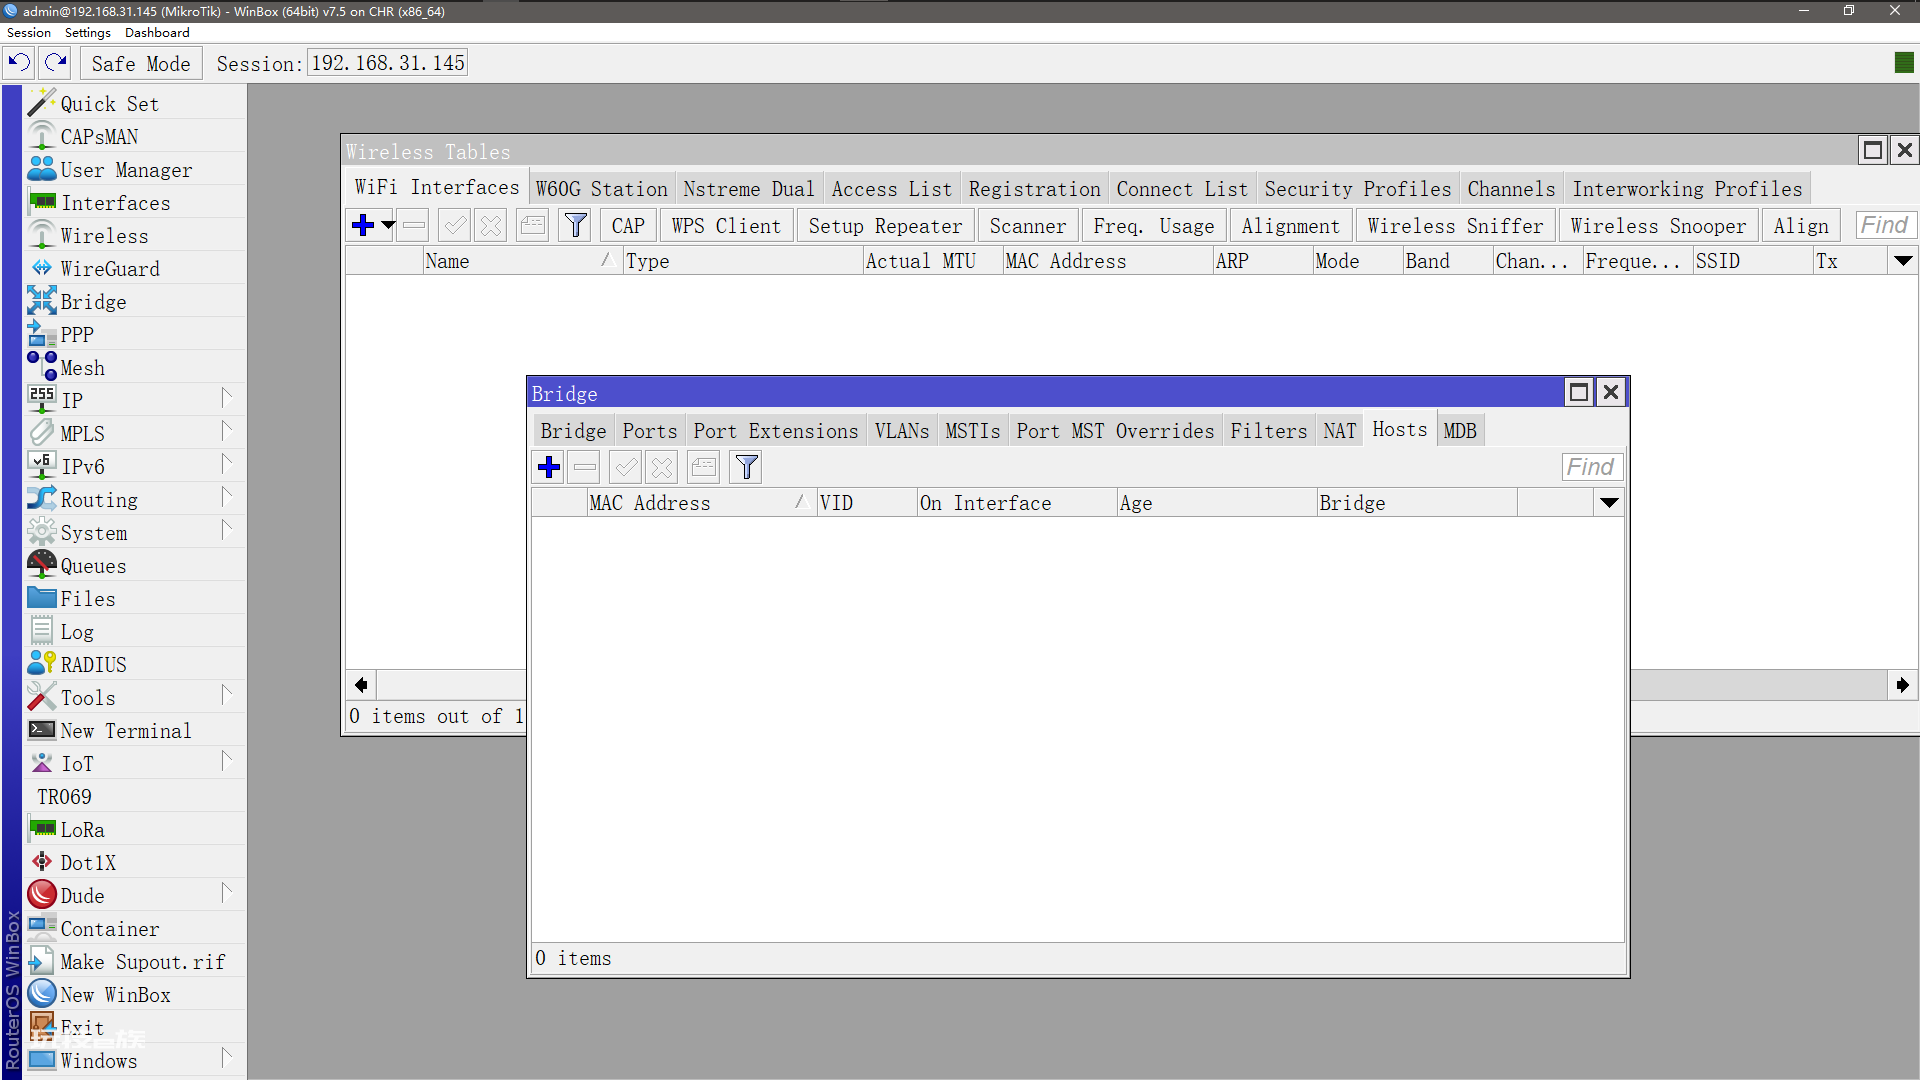The width and height of the screenshot is (1920, 1080).
Task: Click the Wireless Tables filter funnel icon
Action: [x=575, y=225]
